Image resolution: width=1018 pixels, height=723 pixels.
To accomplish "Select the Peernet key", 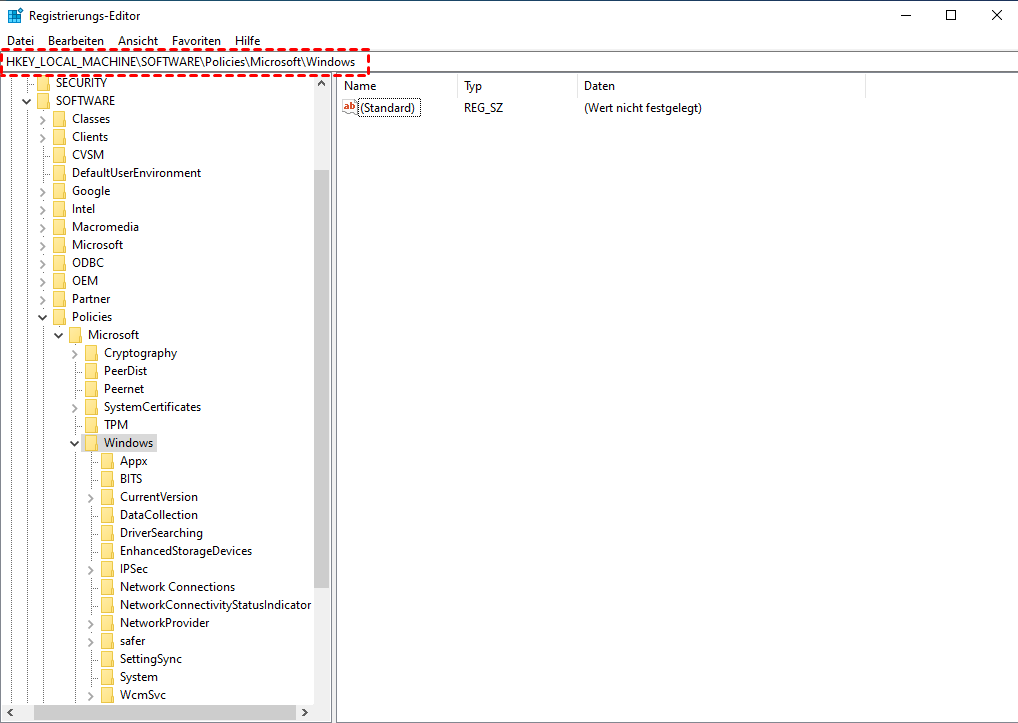I will (124, 389).
